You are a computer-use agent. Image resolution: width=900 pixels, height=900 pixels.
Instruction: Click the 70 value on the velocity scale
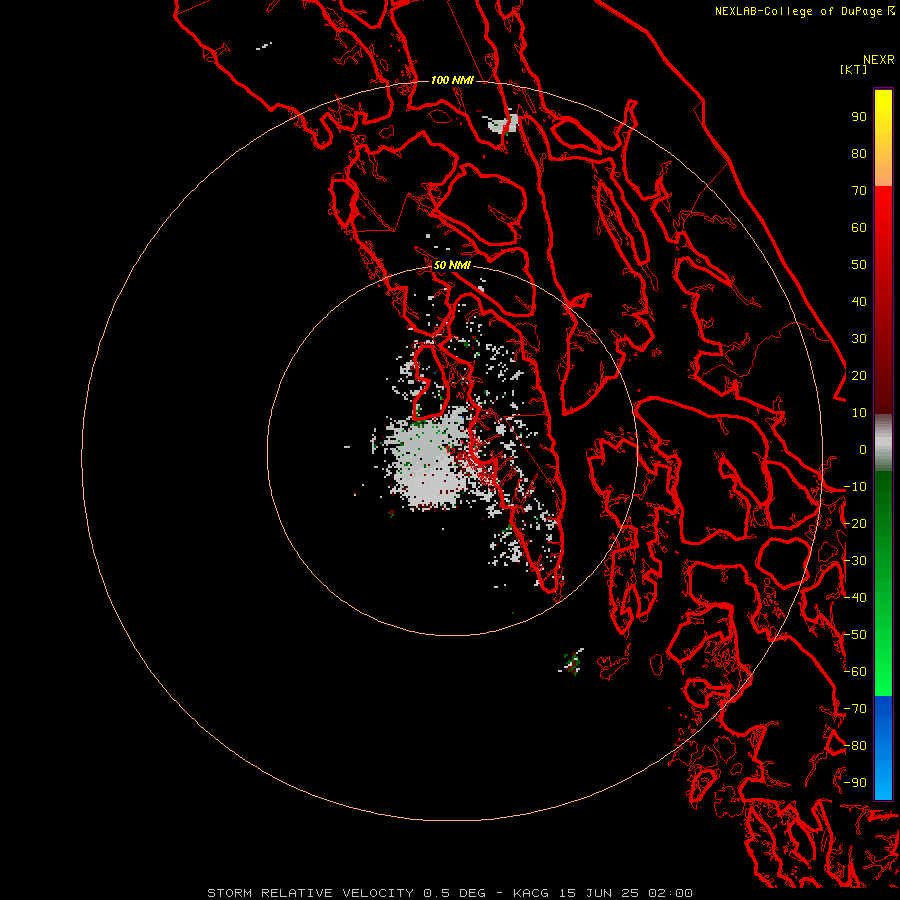click(859, 191)
